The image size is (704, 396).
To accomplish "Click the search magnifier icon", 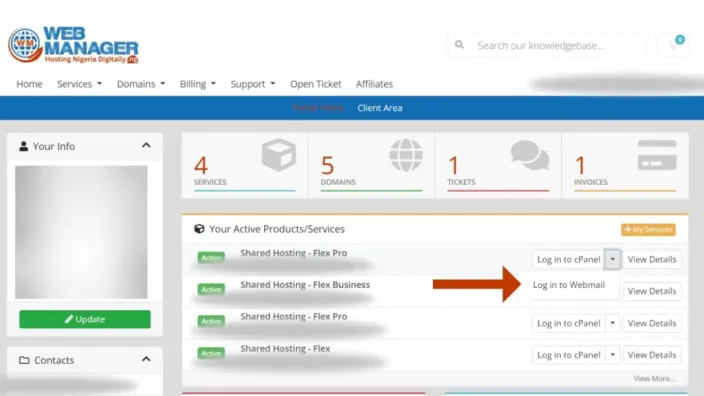I will click(x=459, y=45).
